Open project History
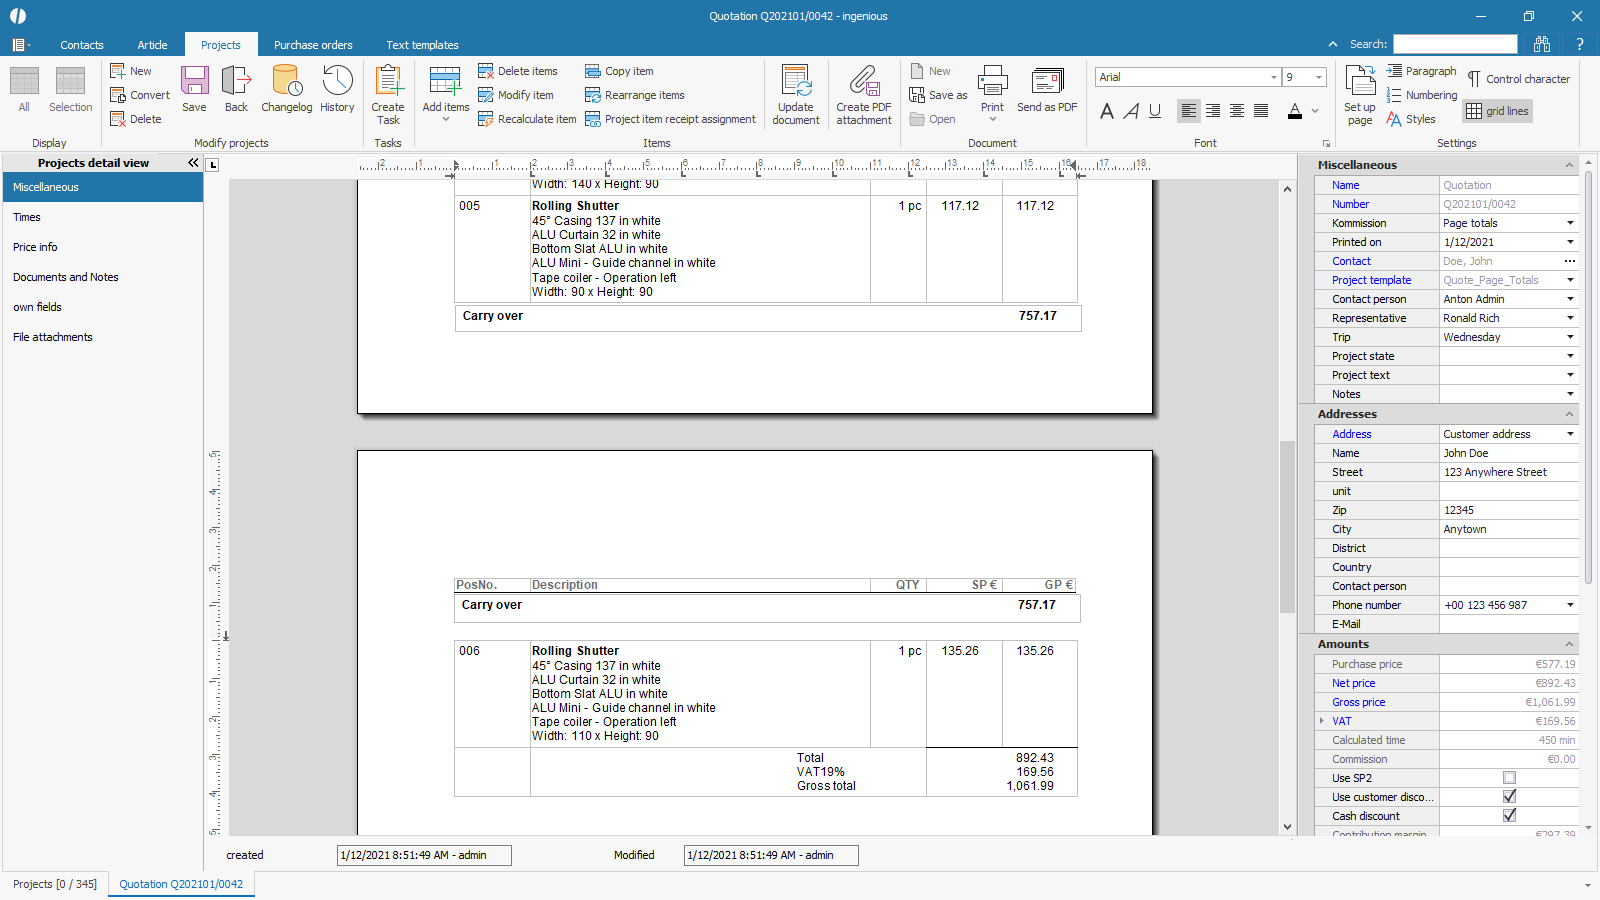The width and height of the screenshot is (1600, 900). tap(337, 88)
